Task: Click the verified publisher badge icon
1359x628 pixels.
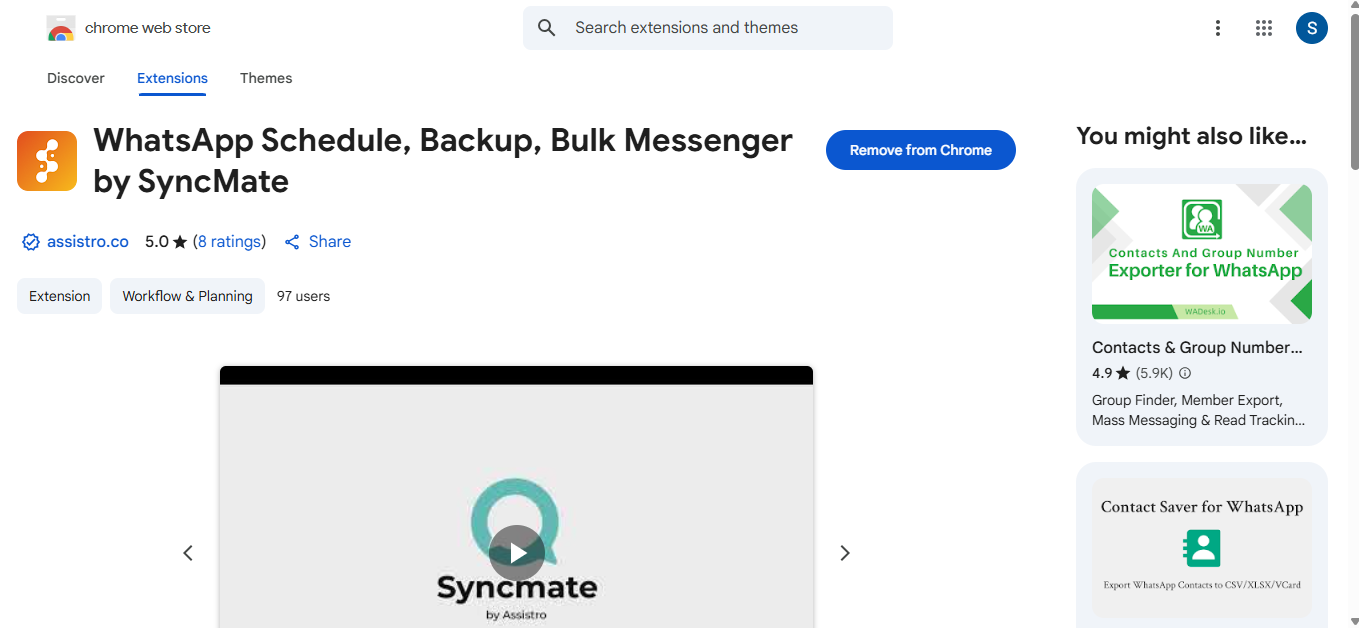Action: [x=30, y=241]
